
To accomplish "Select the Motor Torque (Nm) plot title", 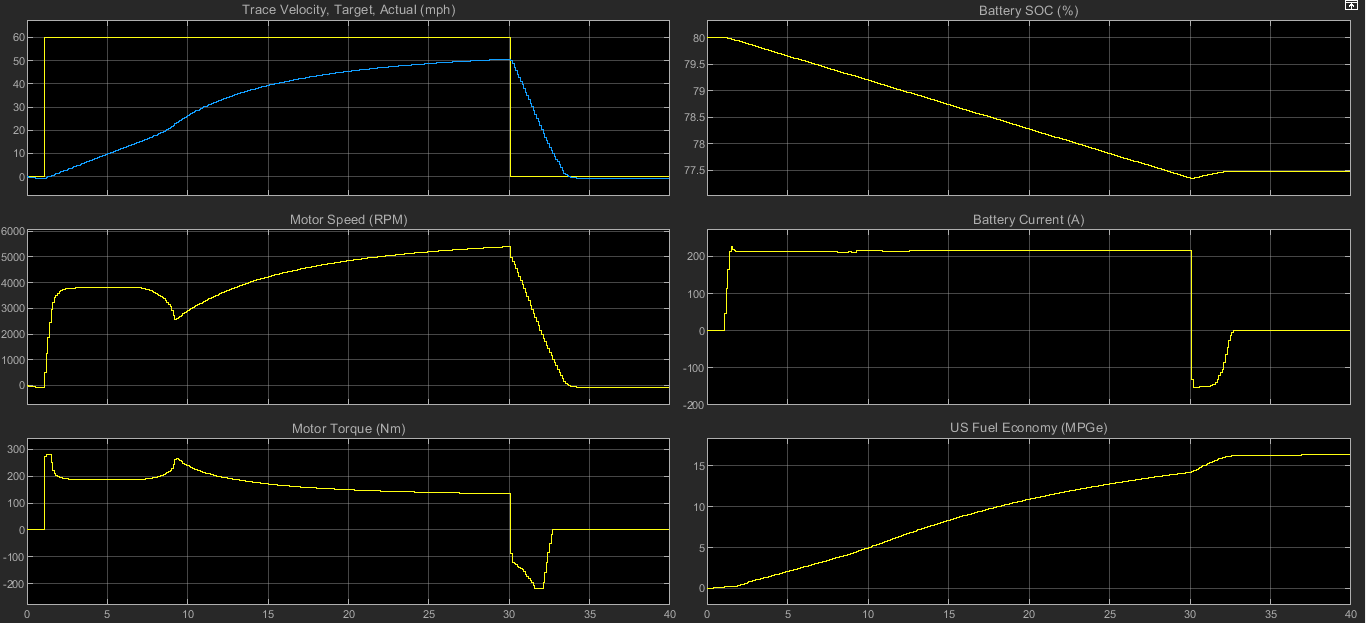I will click(350, 427).
